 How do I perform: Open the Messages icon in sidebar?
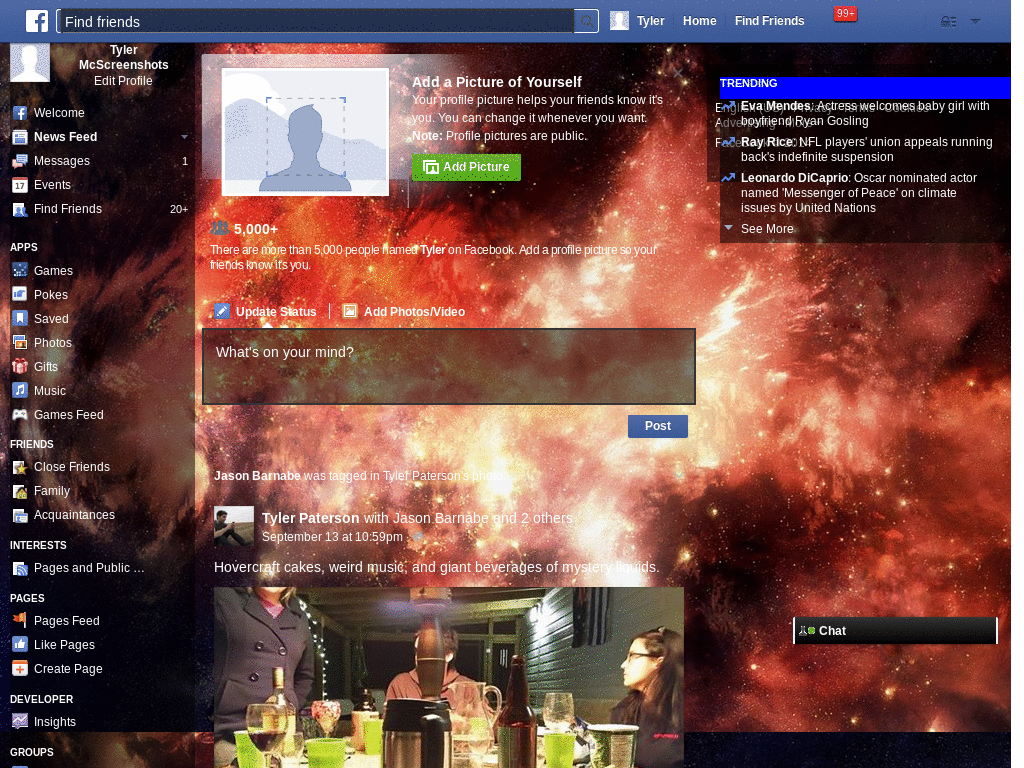[x=20, y=161]
